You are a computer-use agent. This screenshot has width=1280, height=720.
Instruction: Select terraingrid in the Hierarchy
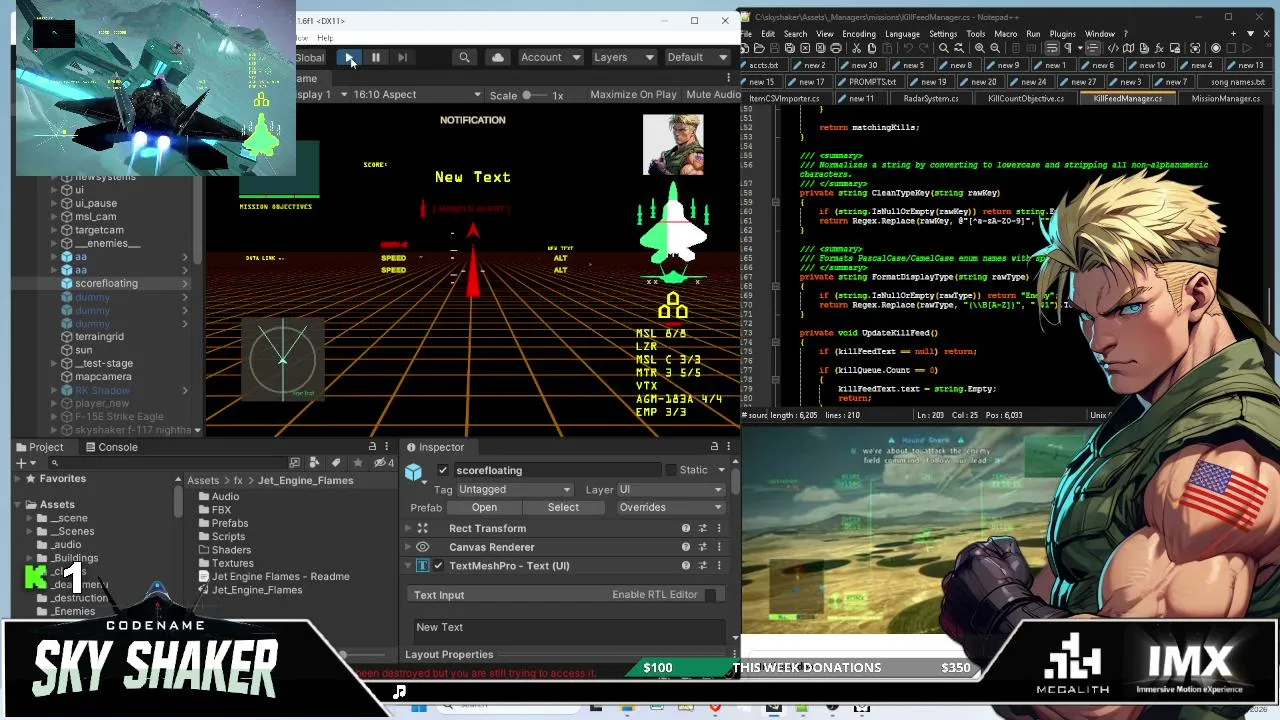[x=99, y=337]
